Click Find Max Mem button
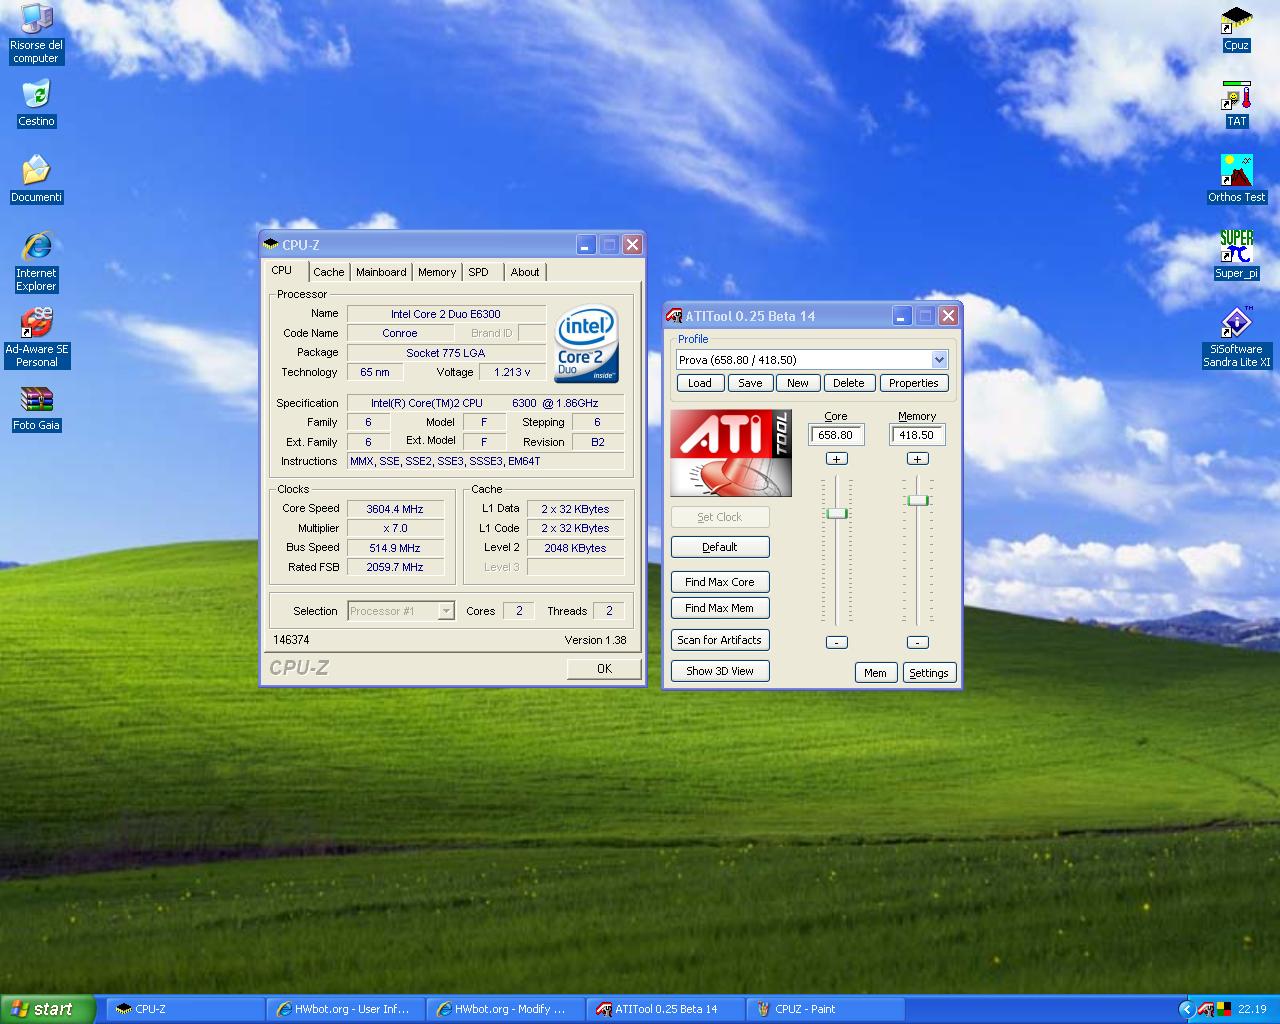This screenshot has height=1024, width=1280. pos(720,608)
